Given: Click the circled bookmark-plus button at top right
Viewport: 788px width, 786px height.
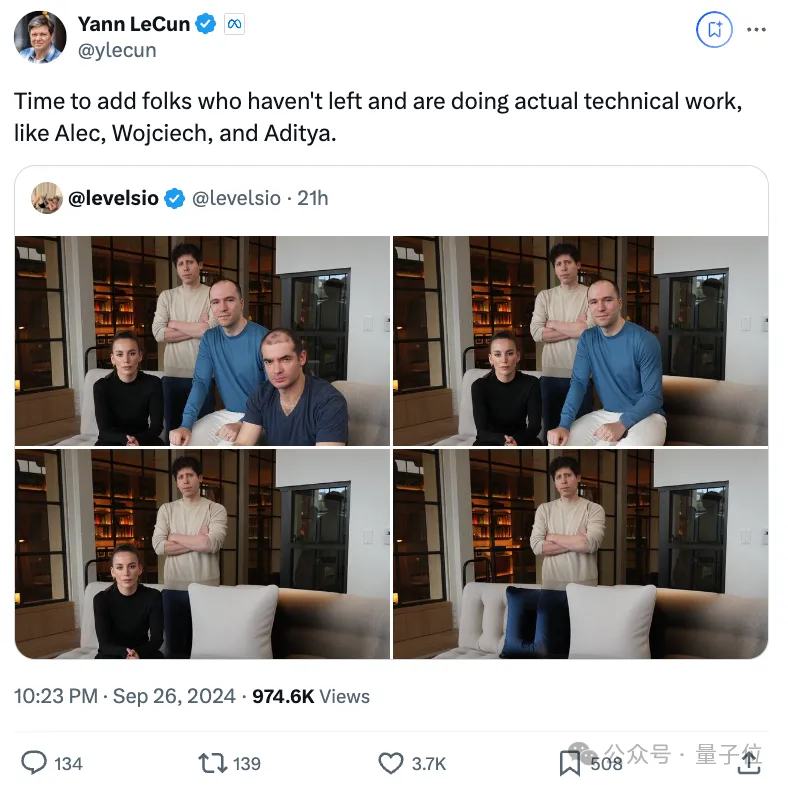Looking at the screenshot, I should 714,30.
